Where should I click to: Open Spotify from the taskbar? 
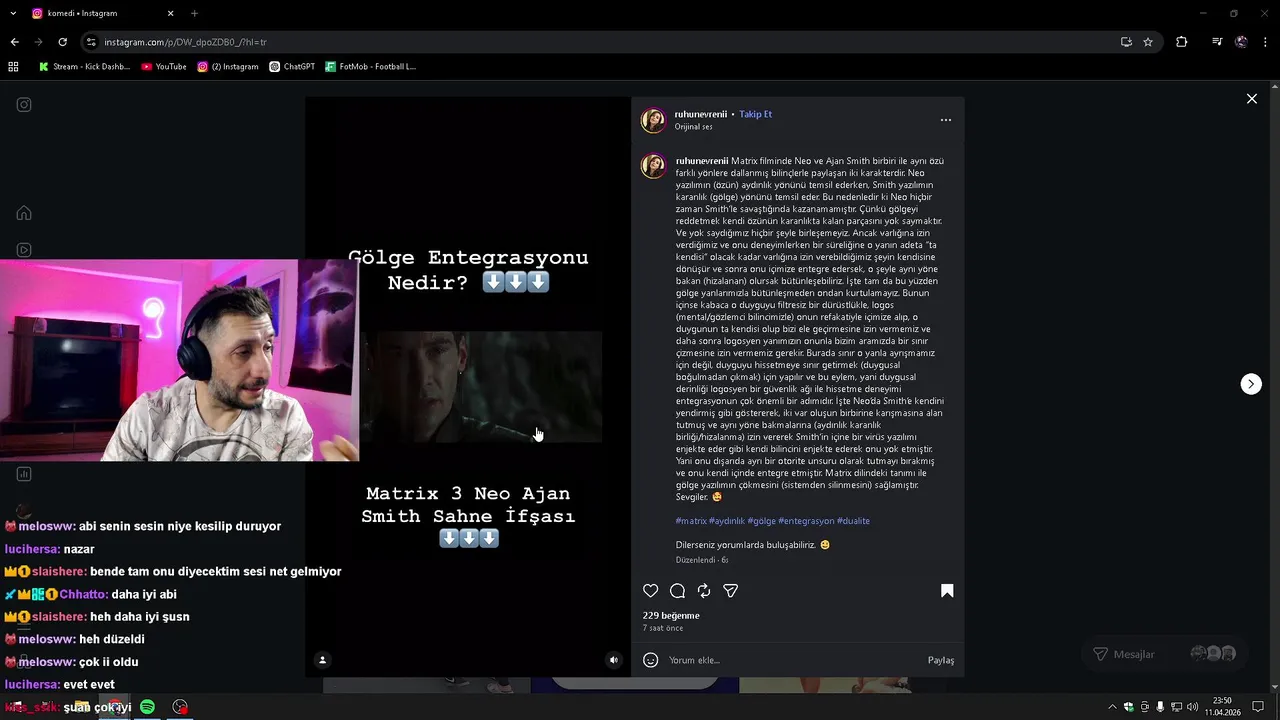[x=147, y=707]
